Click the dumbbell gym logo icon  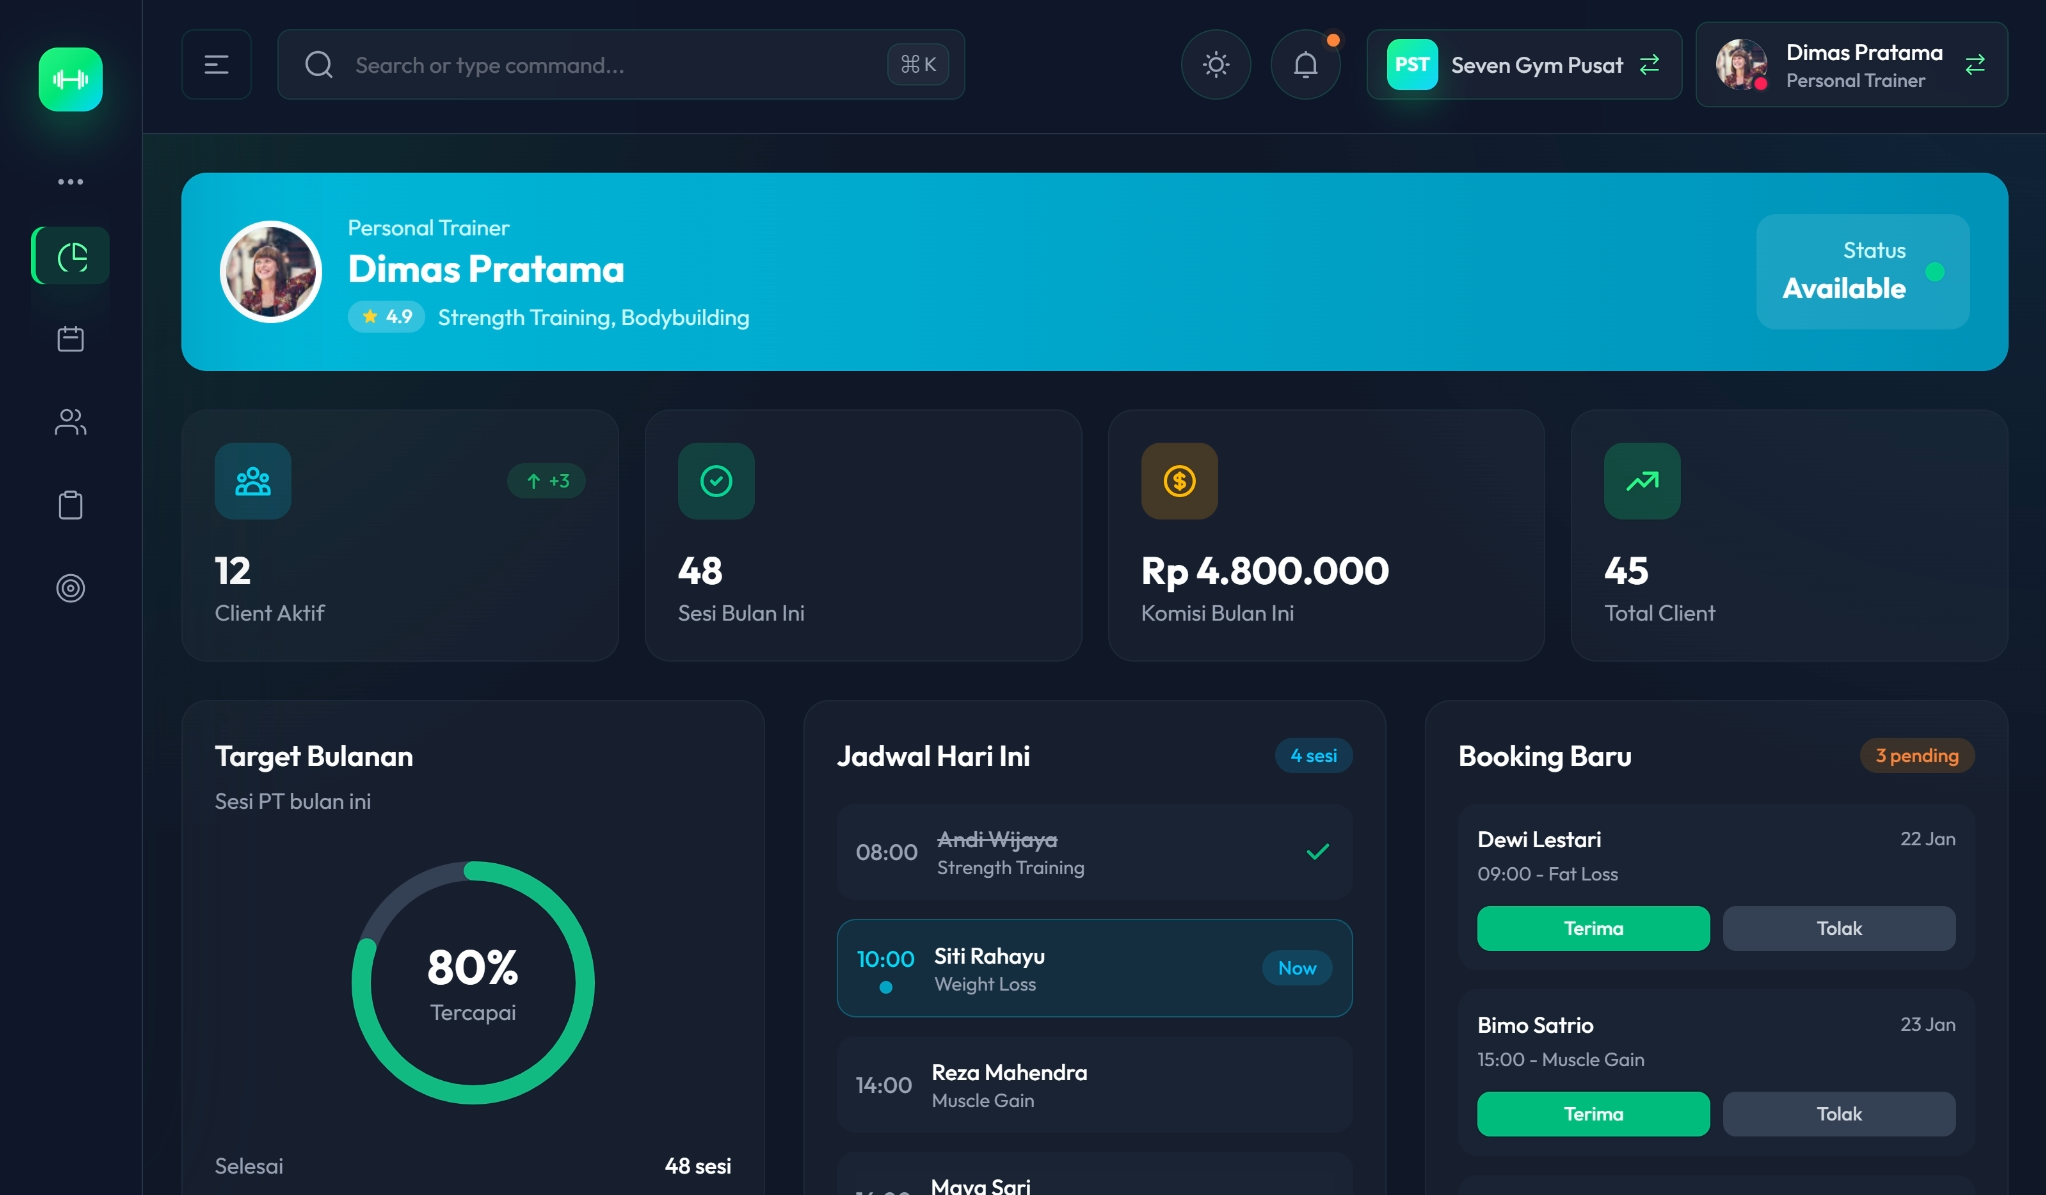click(70, 79)
